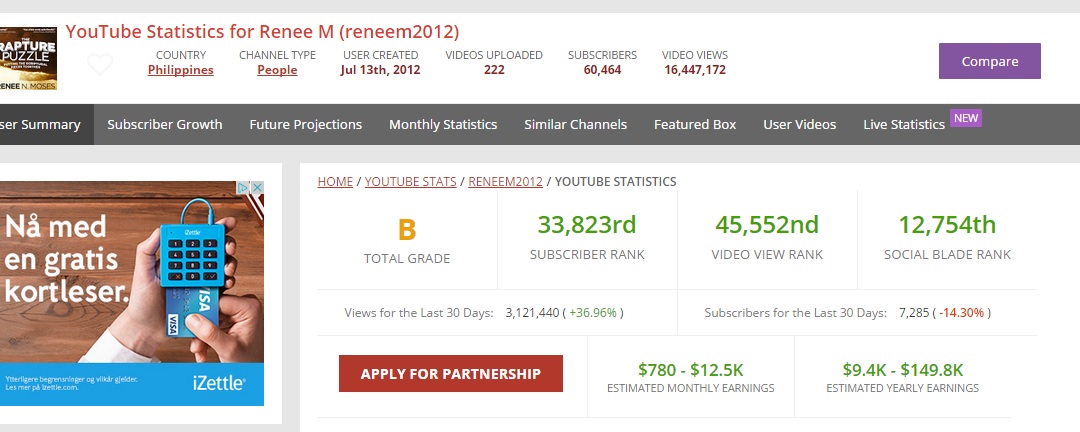Open the Live Statistics tab
Image resolution: width=1080 pixels, height=432 pixels.
click(904, 125)
